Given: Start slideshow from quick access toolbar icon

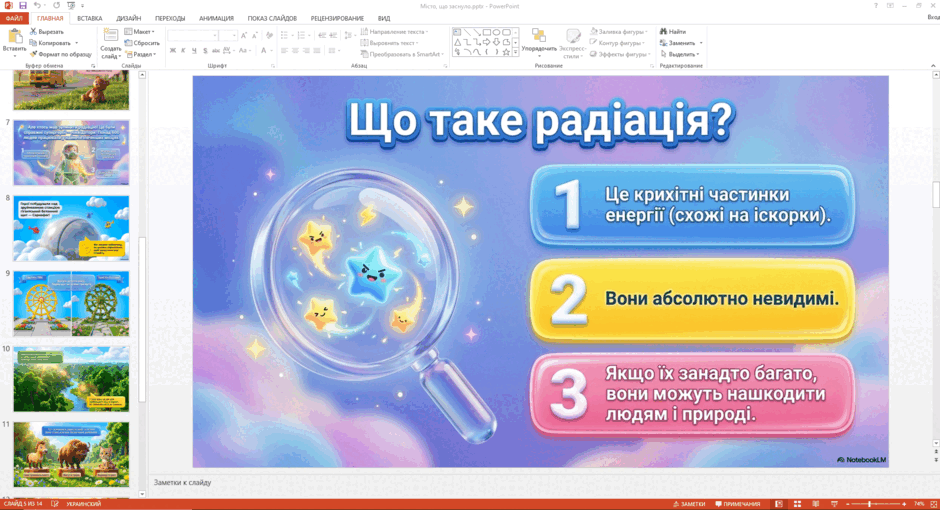Looking at the screenshot, I should pos(71,5).
